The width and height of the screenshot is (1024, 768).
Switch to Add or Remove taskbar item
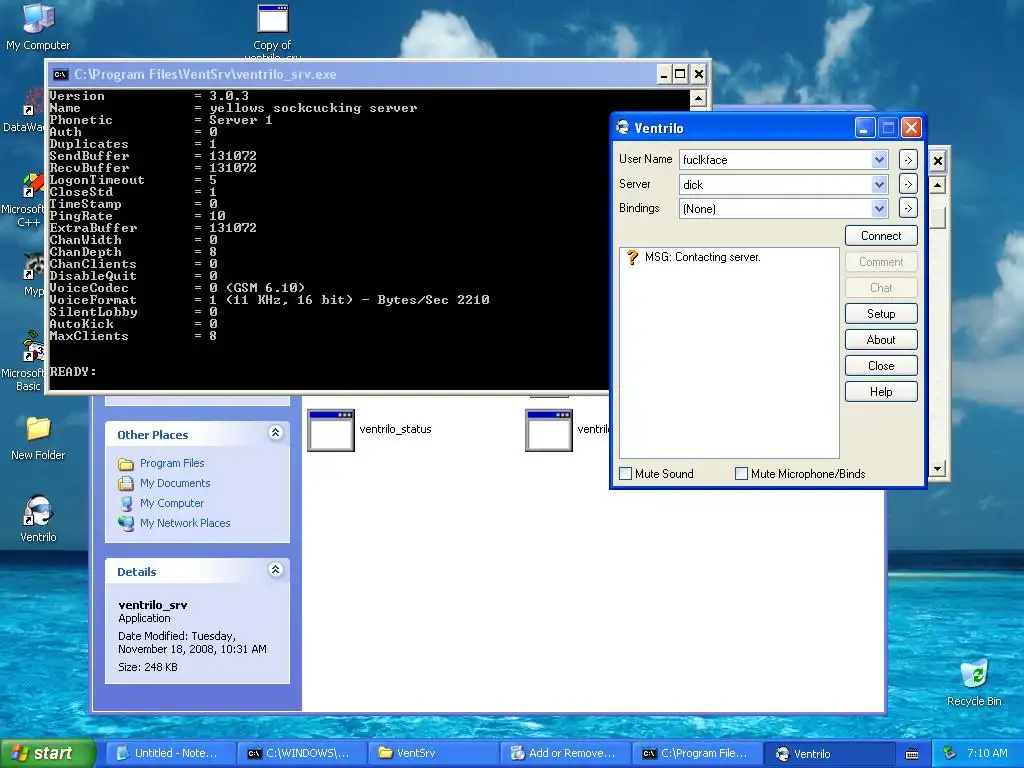click(564, 753)
